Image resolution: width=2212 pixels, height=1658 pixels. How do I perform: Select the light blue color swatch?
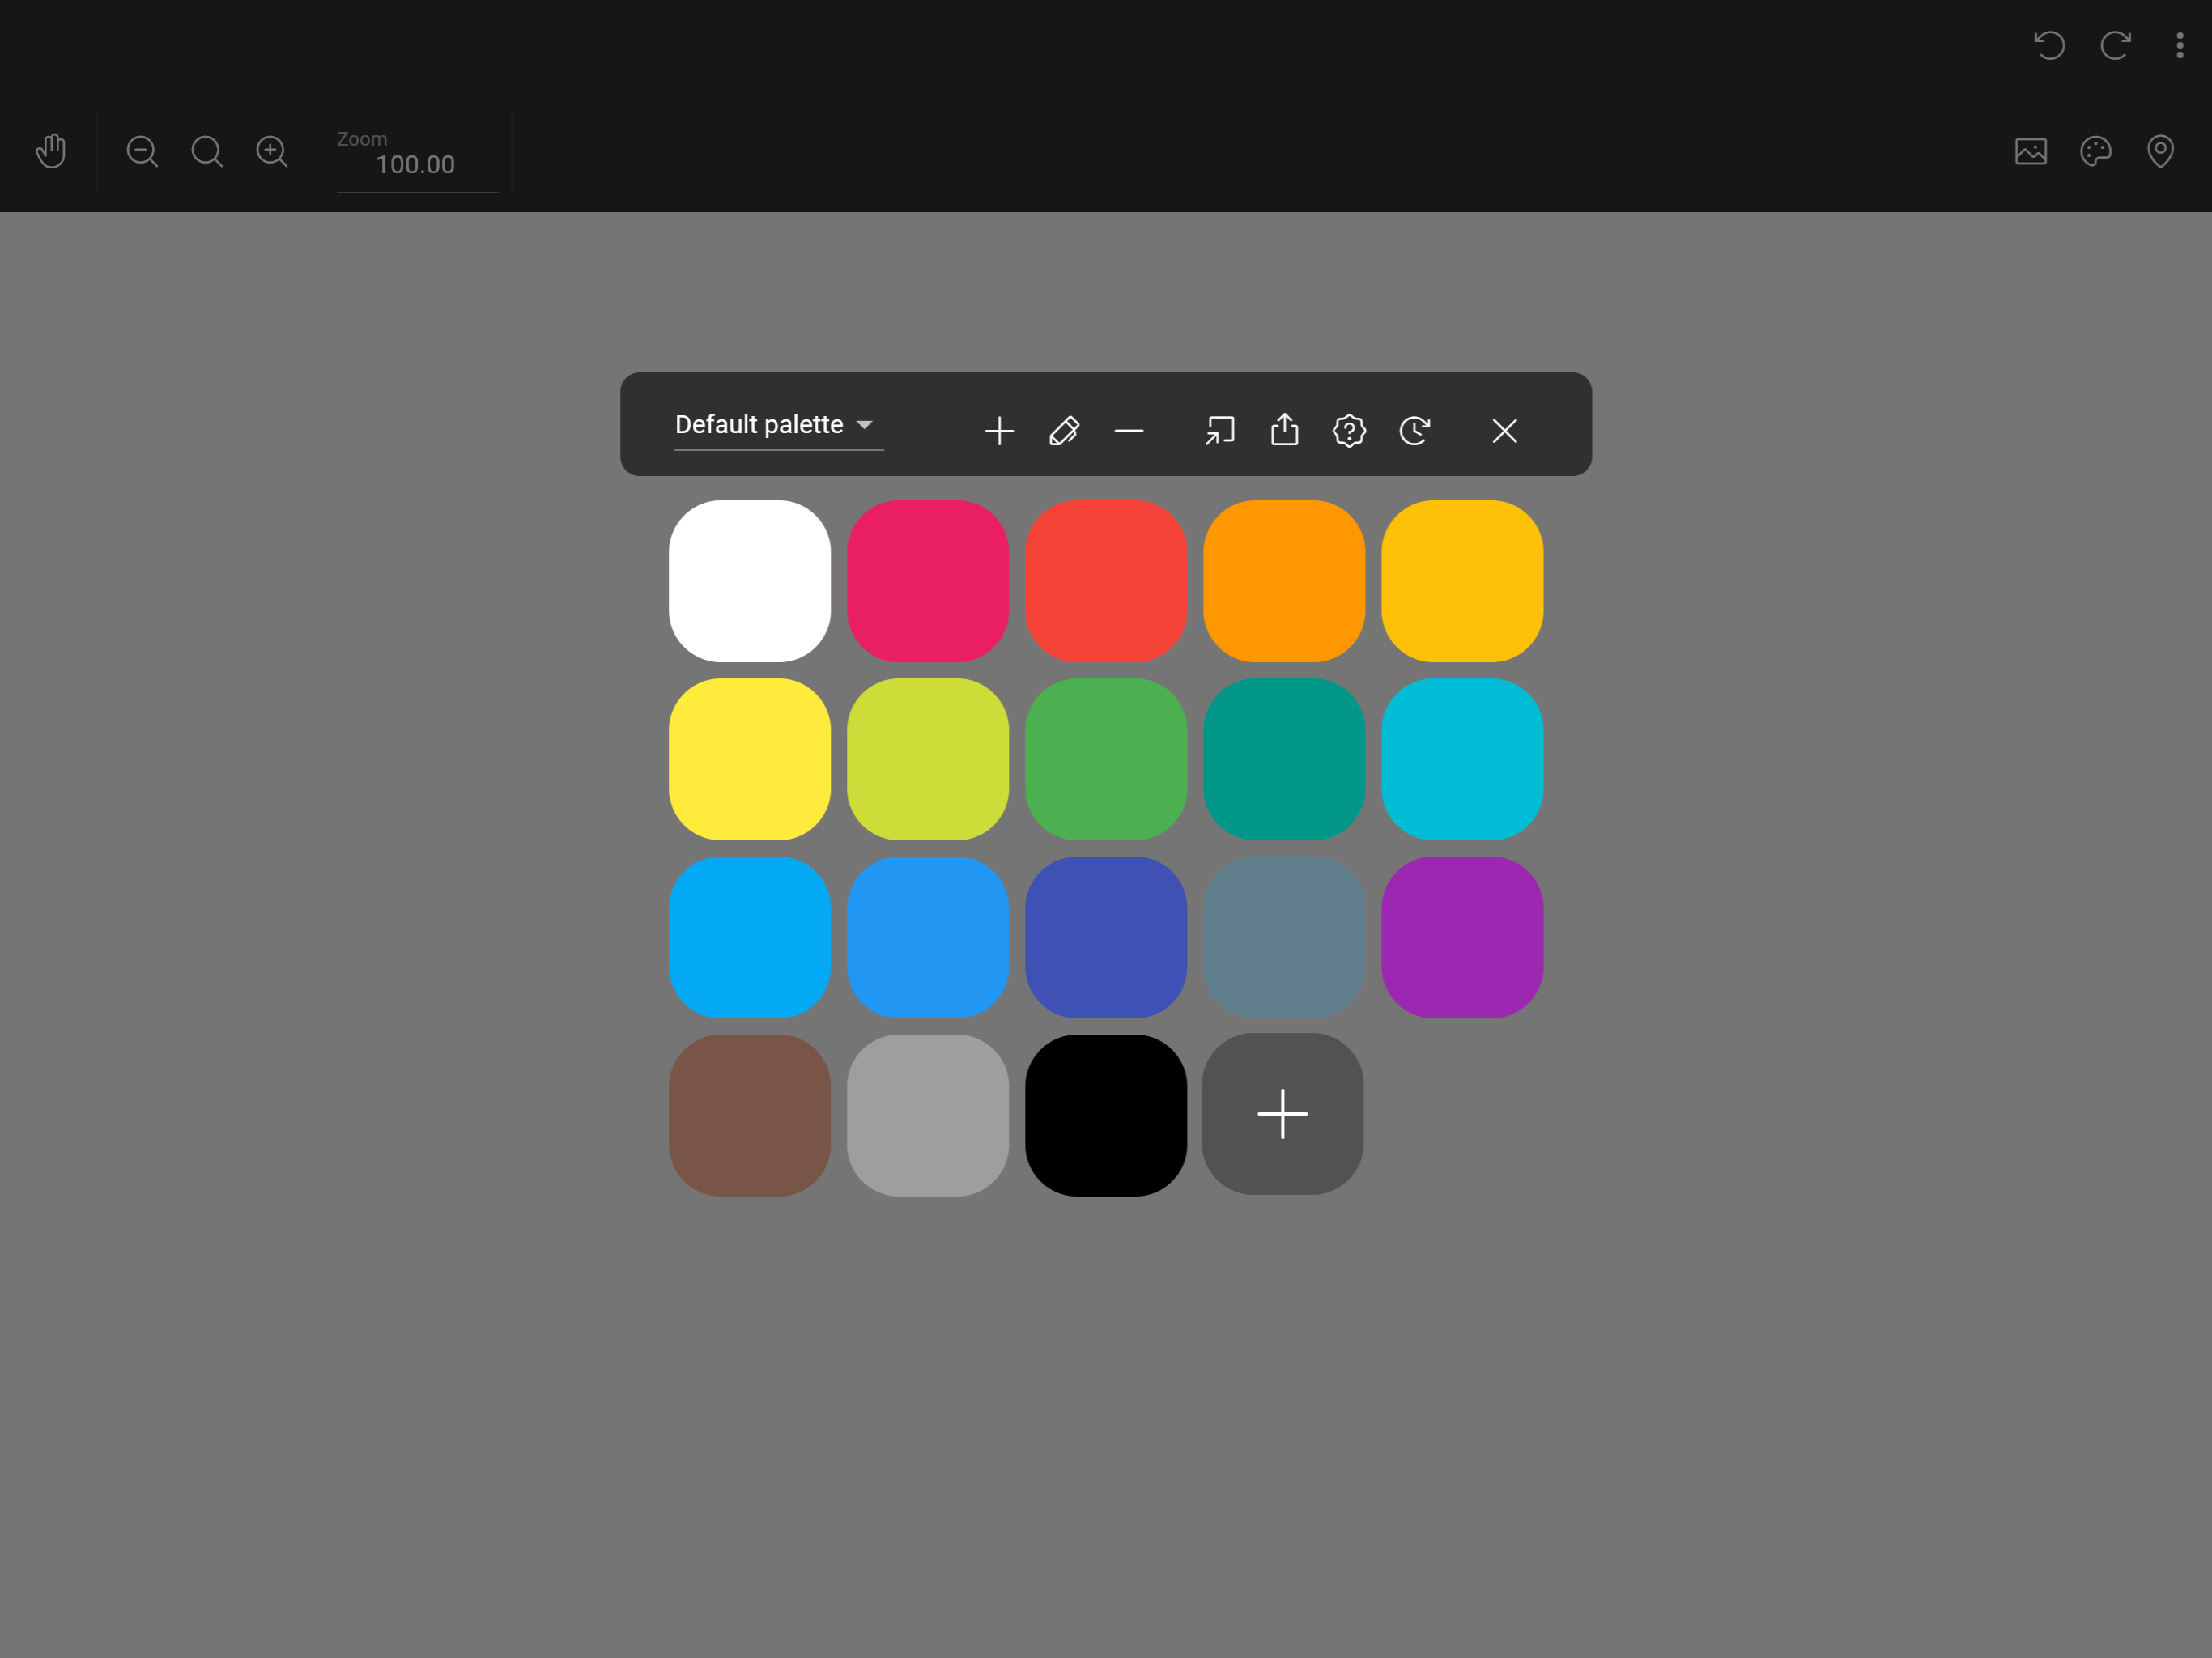click(x=750, y=937)
